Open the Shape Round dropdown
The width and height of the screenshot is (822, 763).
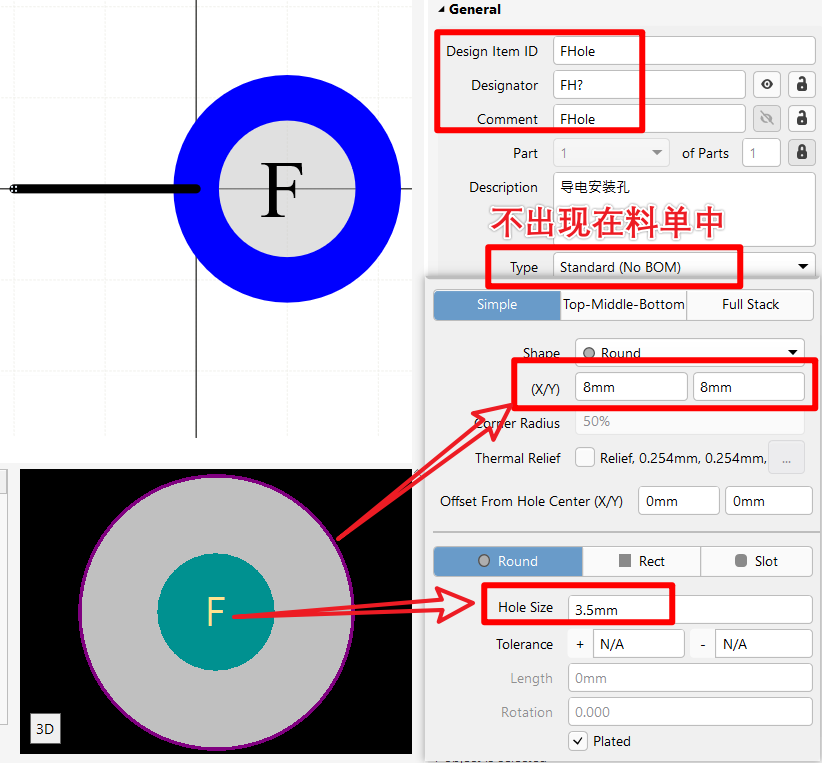793,352
